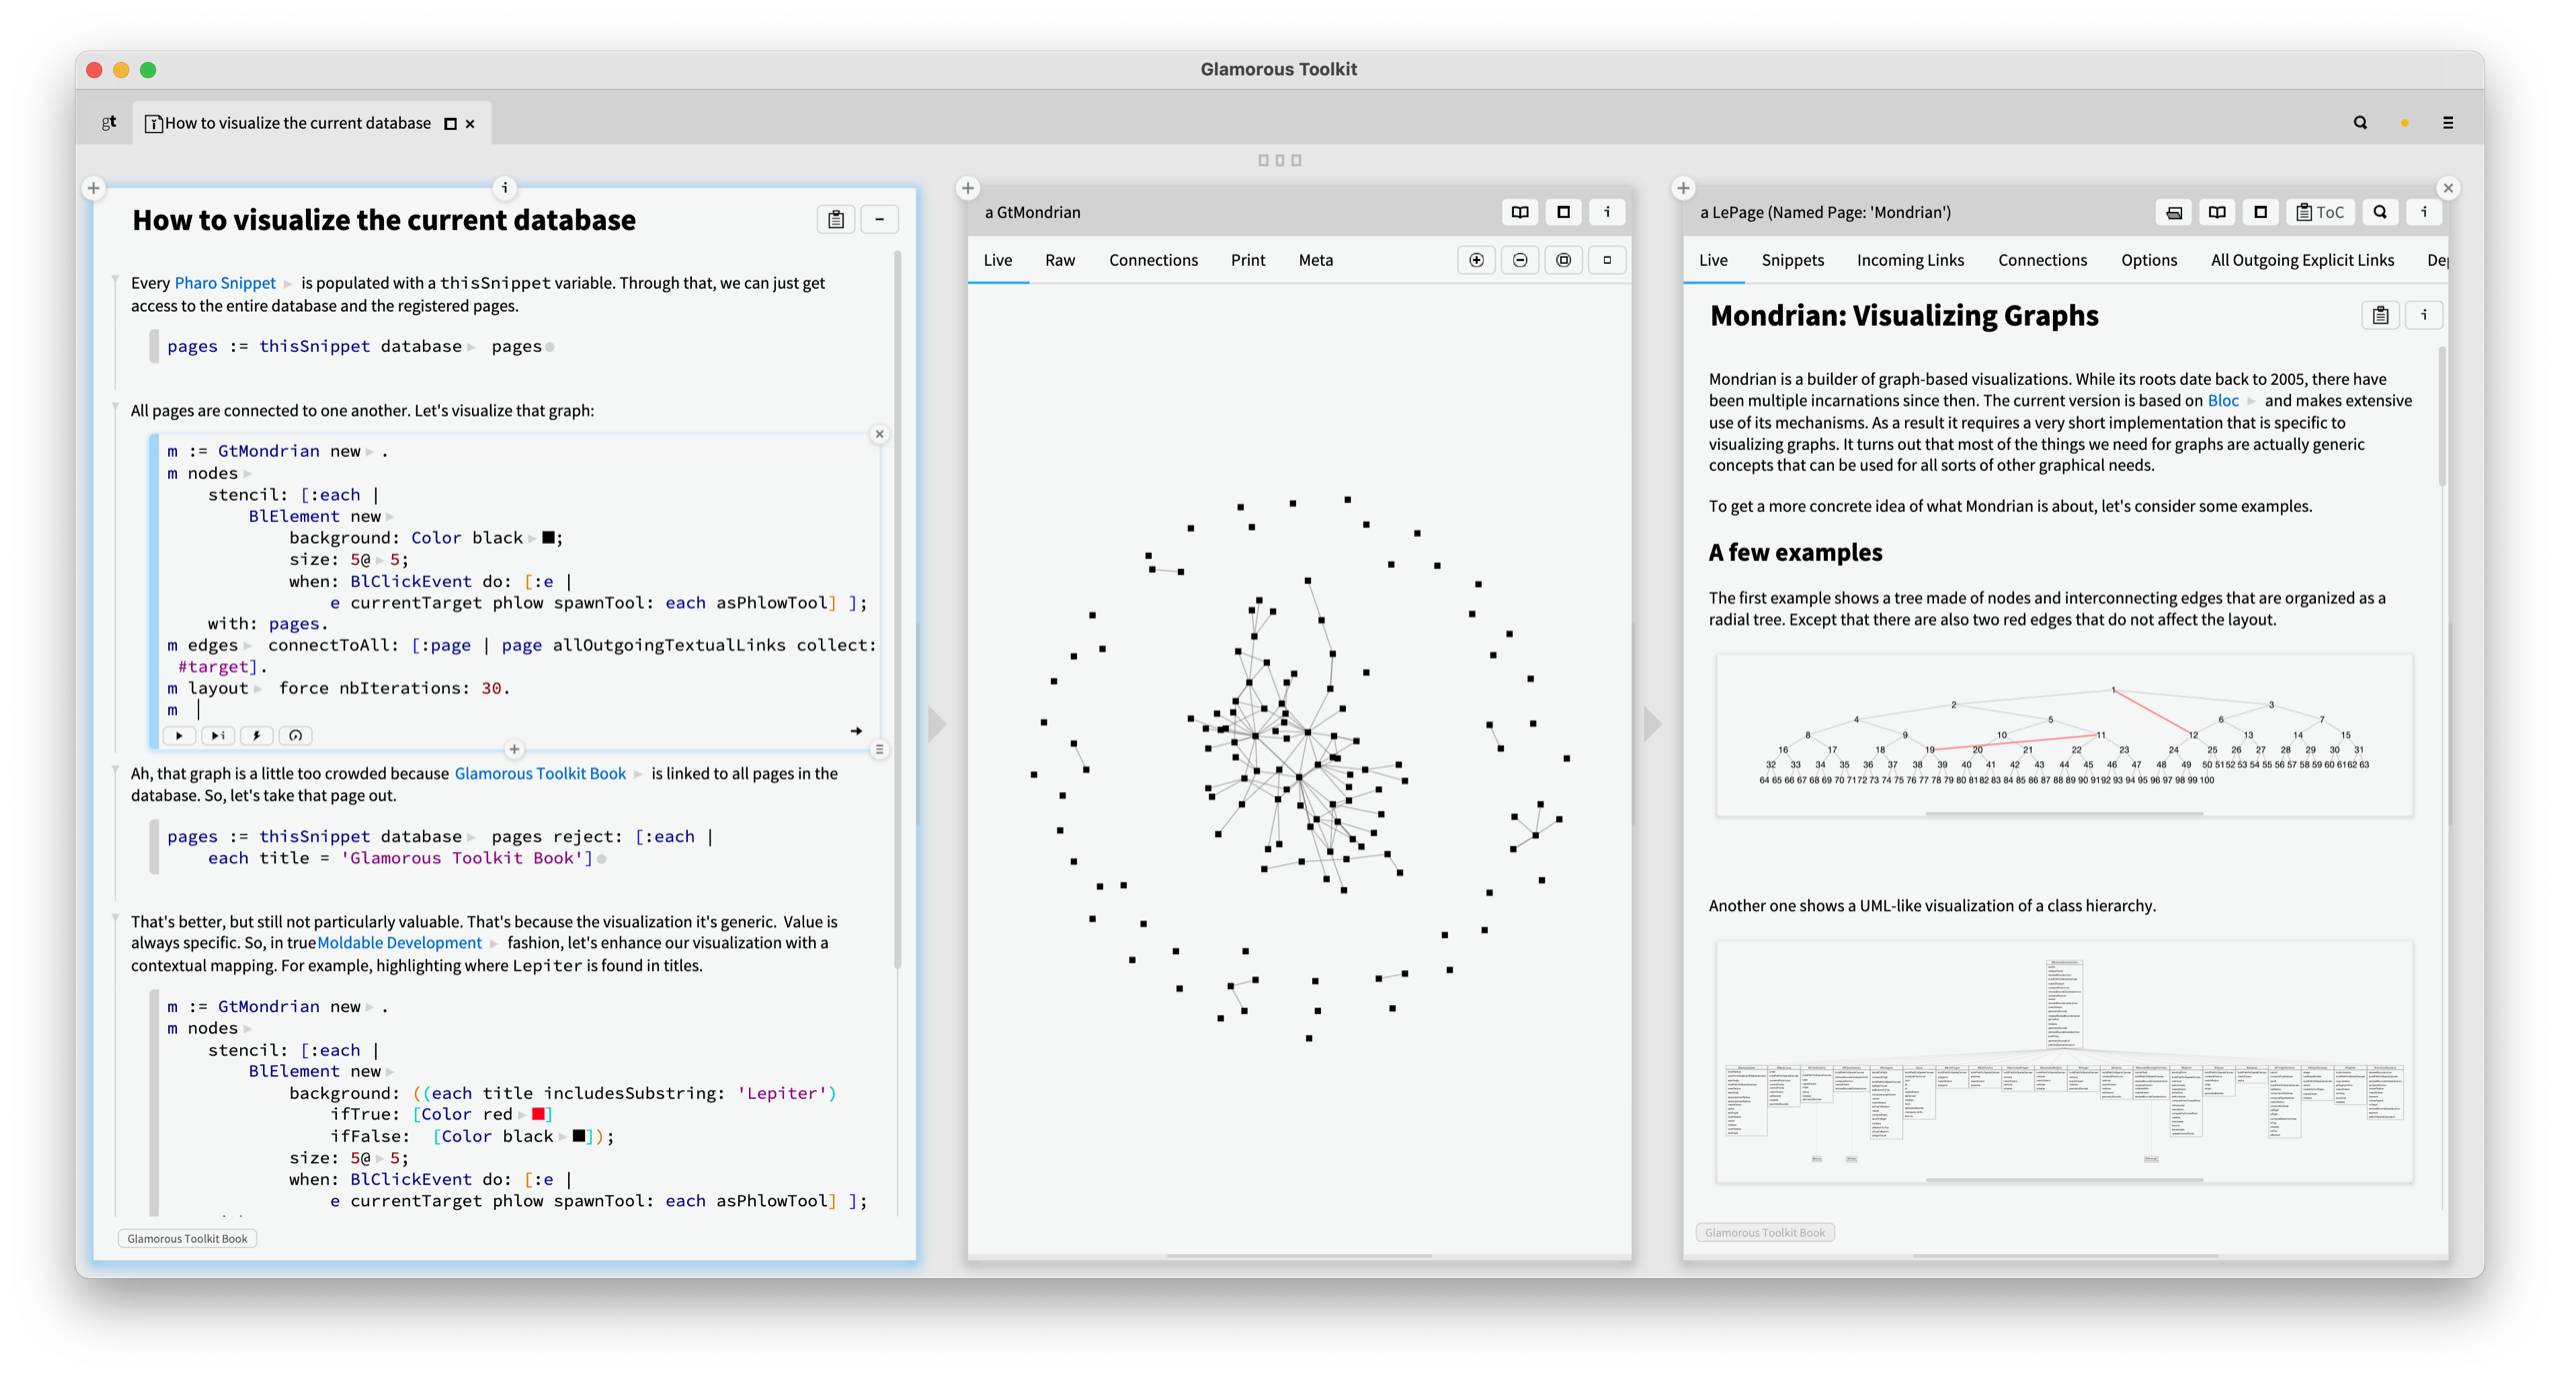Click the radial tree example thumbnail
The height and width of the screenshot is (1378, 2560).
click(x=2064, y=736)
